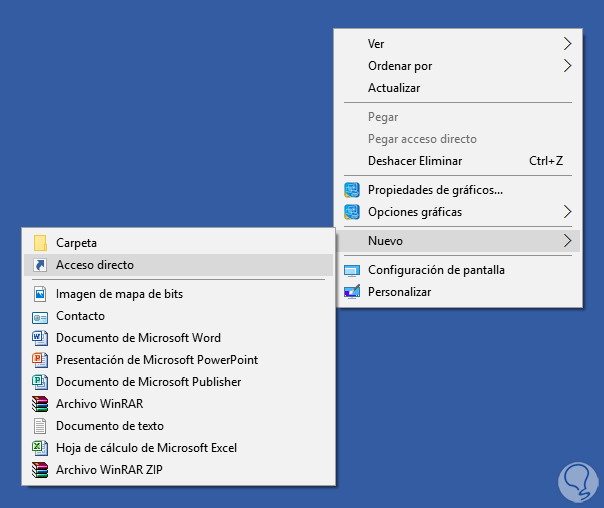Click the PowerPoint presentation icon
604x508 pixels.
pyautogui.click(x=40, y=360)
